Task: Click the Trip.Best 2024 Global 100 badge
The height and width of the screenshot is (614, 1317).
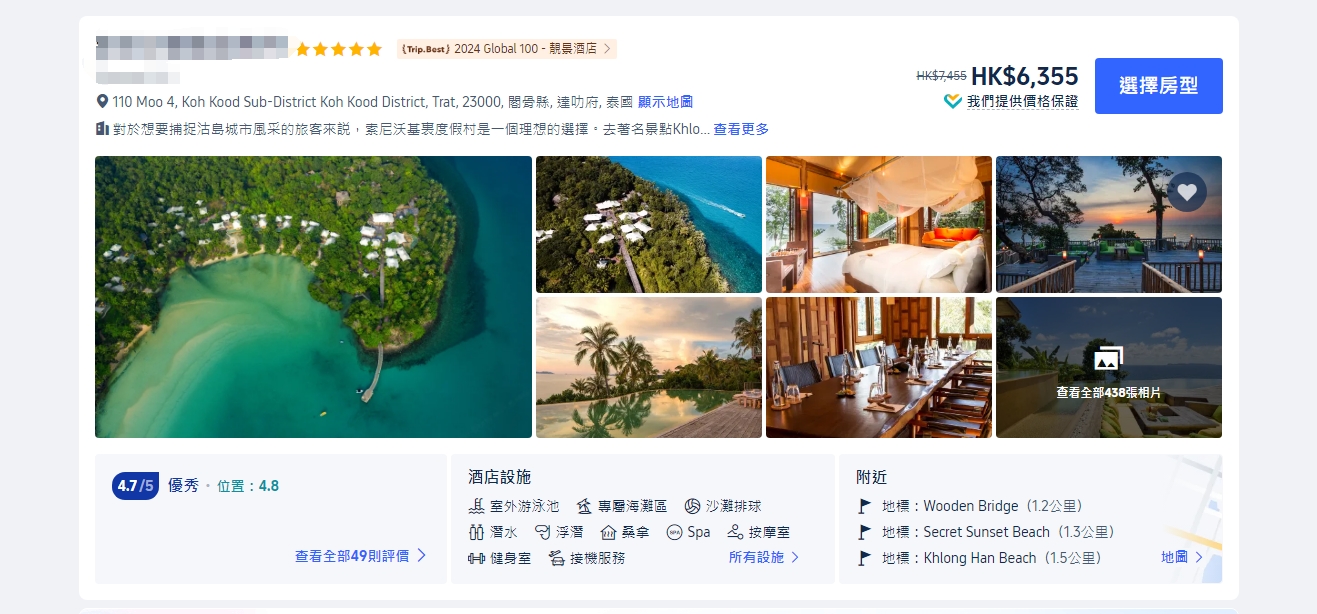Action: (x=506, y=49)
